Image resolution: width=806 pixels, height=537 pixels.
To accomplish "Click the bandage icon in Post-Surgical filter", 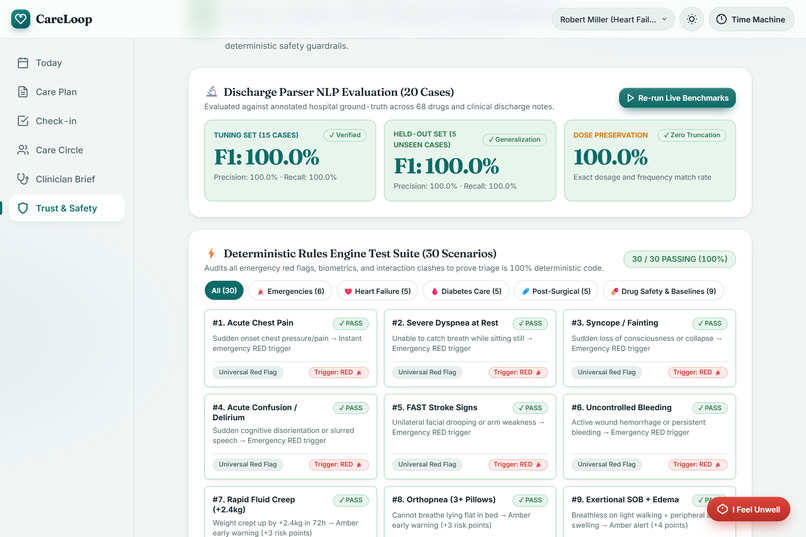I will tap(525, 291).
